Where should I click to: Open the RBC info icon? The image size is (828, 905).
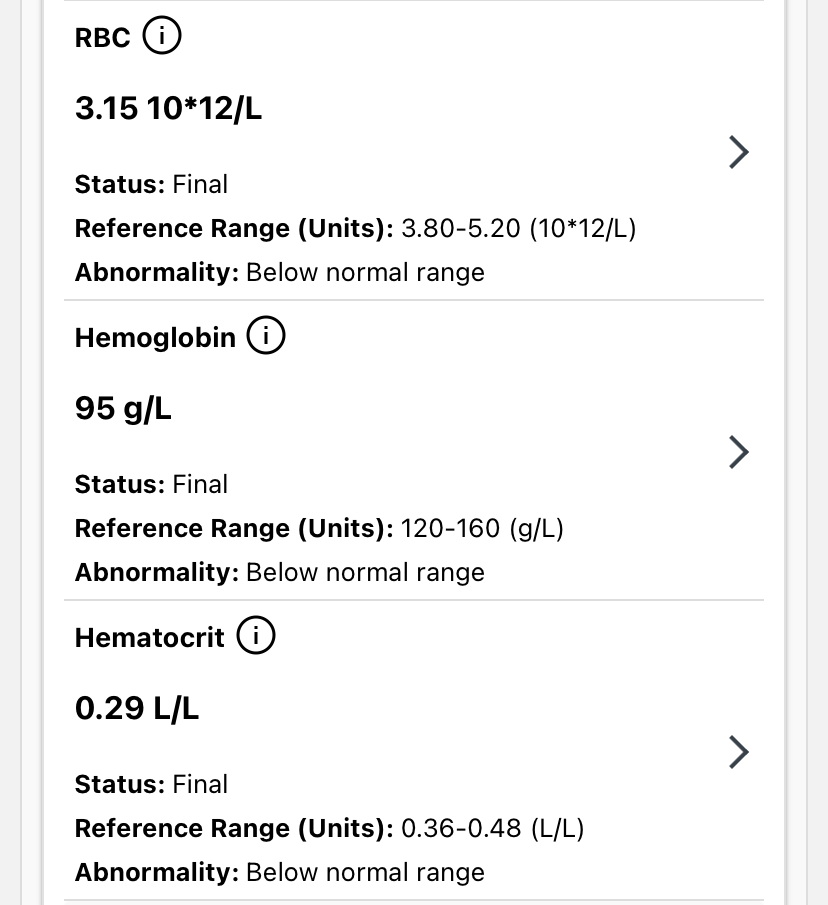click(162, 37)
